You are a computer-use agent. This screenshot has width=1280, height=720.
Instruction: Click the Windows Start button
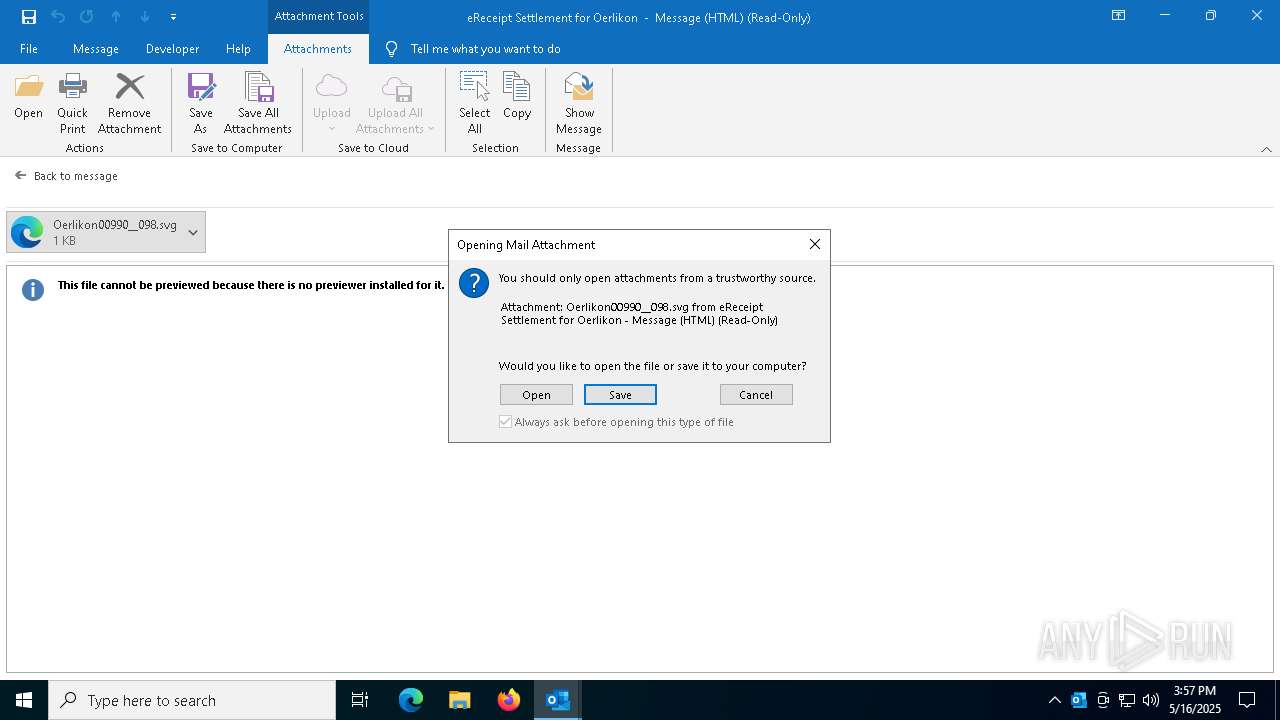click(x=24, y=700)
